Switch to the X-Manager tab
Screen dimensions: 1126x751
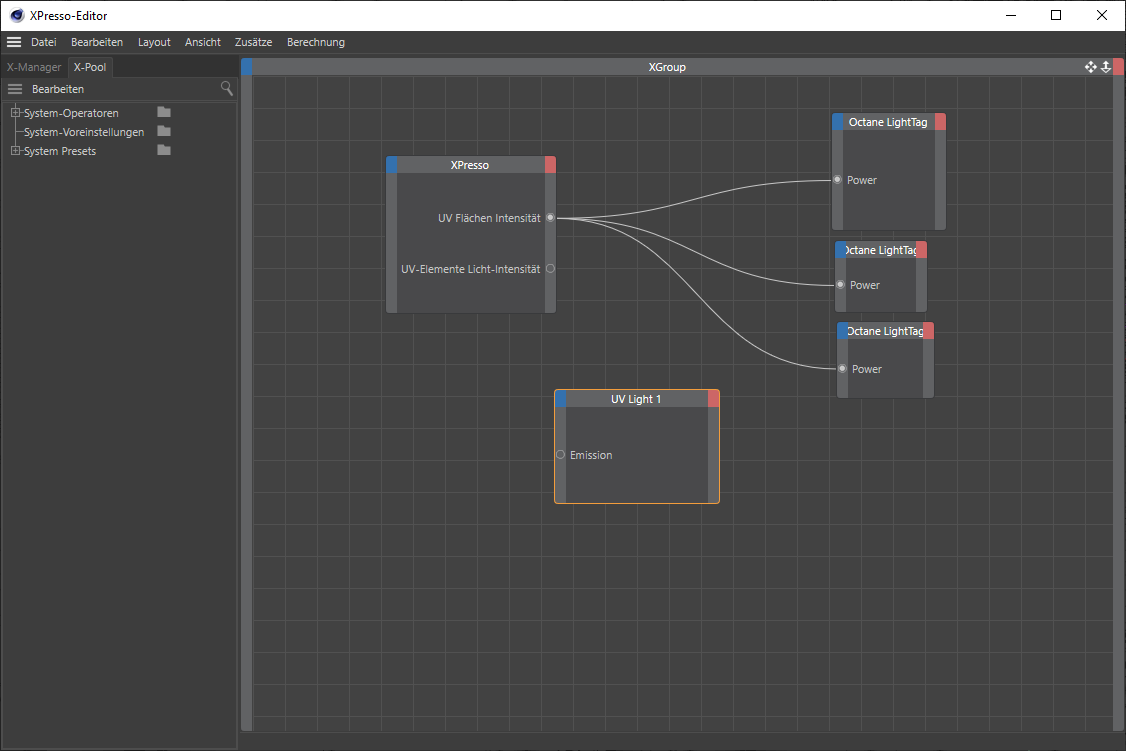click(34, 67)
